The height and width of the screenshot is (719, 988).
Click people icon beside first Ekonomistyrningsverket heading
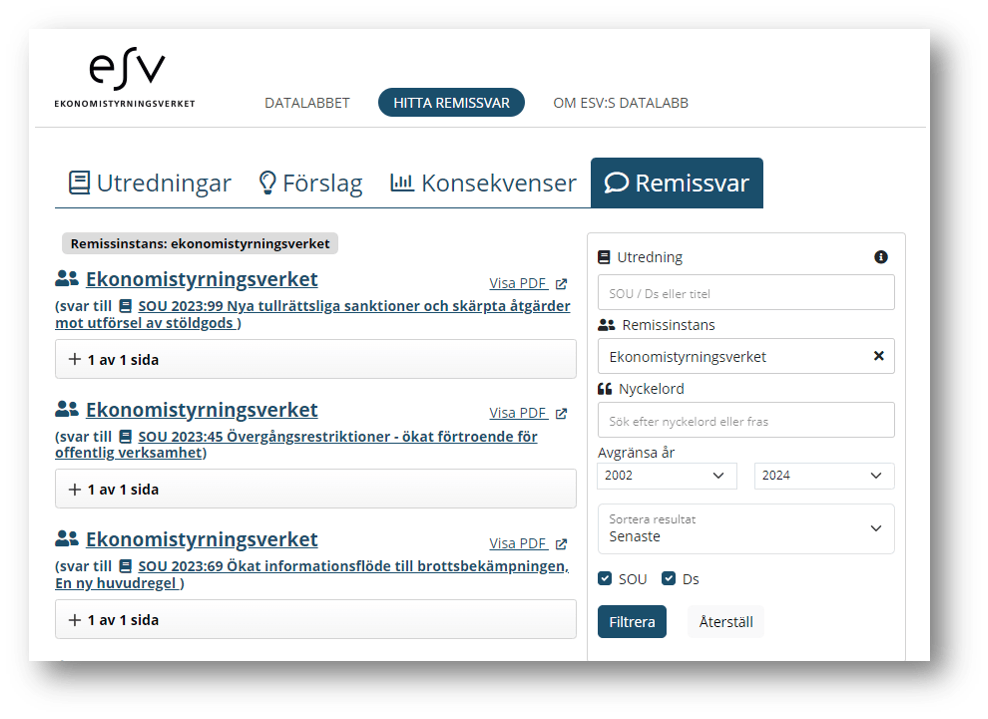pos(67,279)
